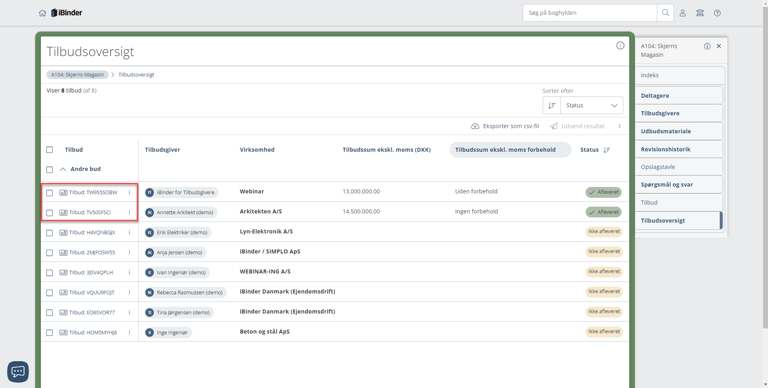The width and height of the screenshot is (768, 388).
Task: Click the search magnifier button
Action: (x=665, y=13)
